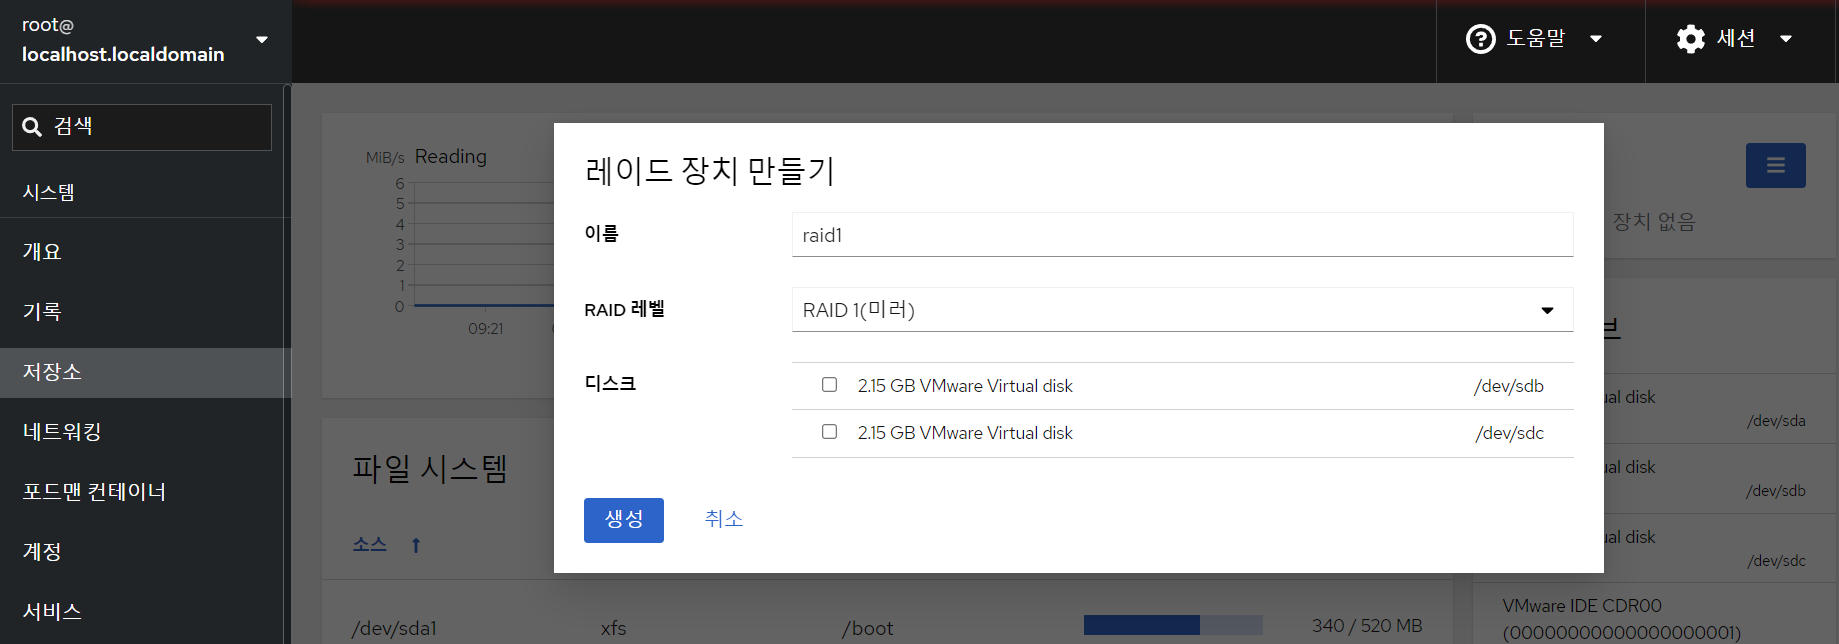Click the 생성 button
Image resolution: width=1839 pixels, height=644 pixels.
click(624, 520)
